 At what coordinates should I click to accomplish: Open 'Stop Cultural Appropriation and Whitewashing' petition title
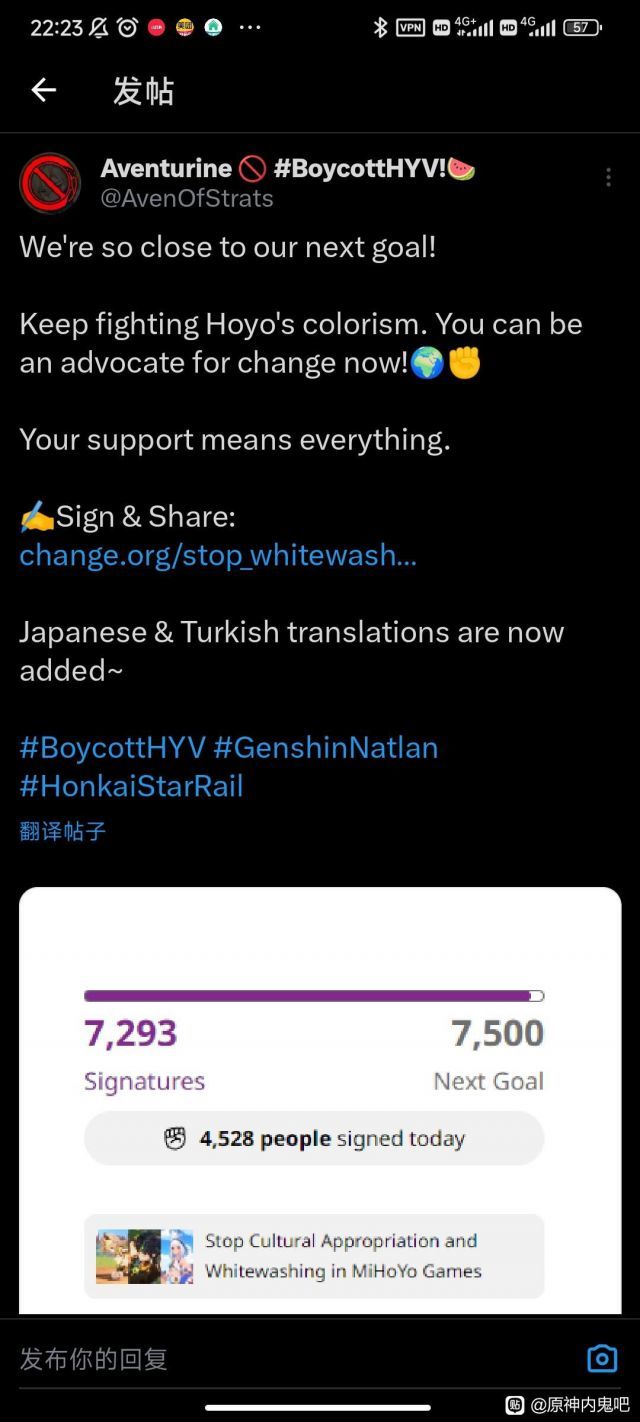pyautogui.click(x=343, y=1256)
